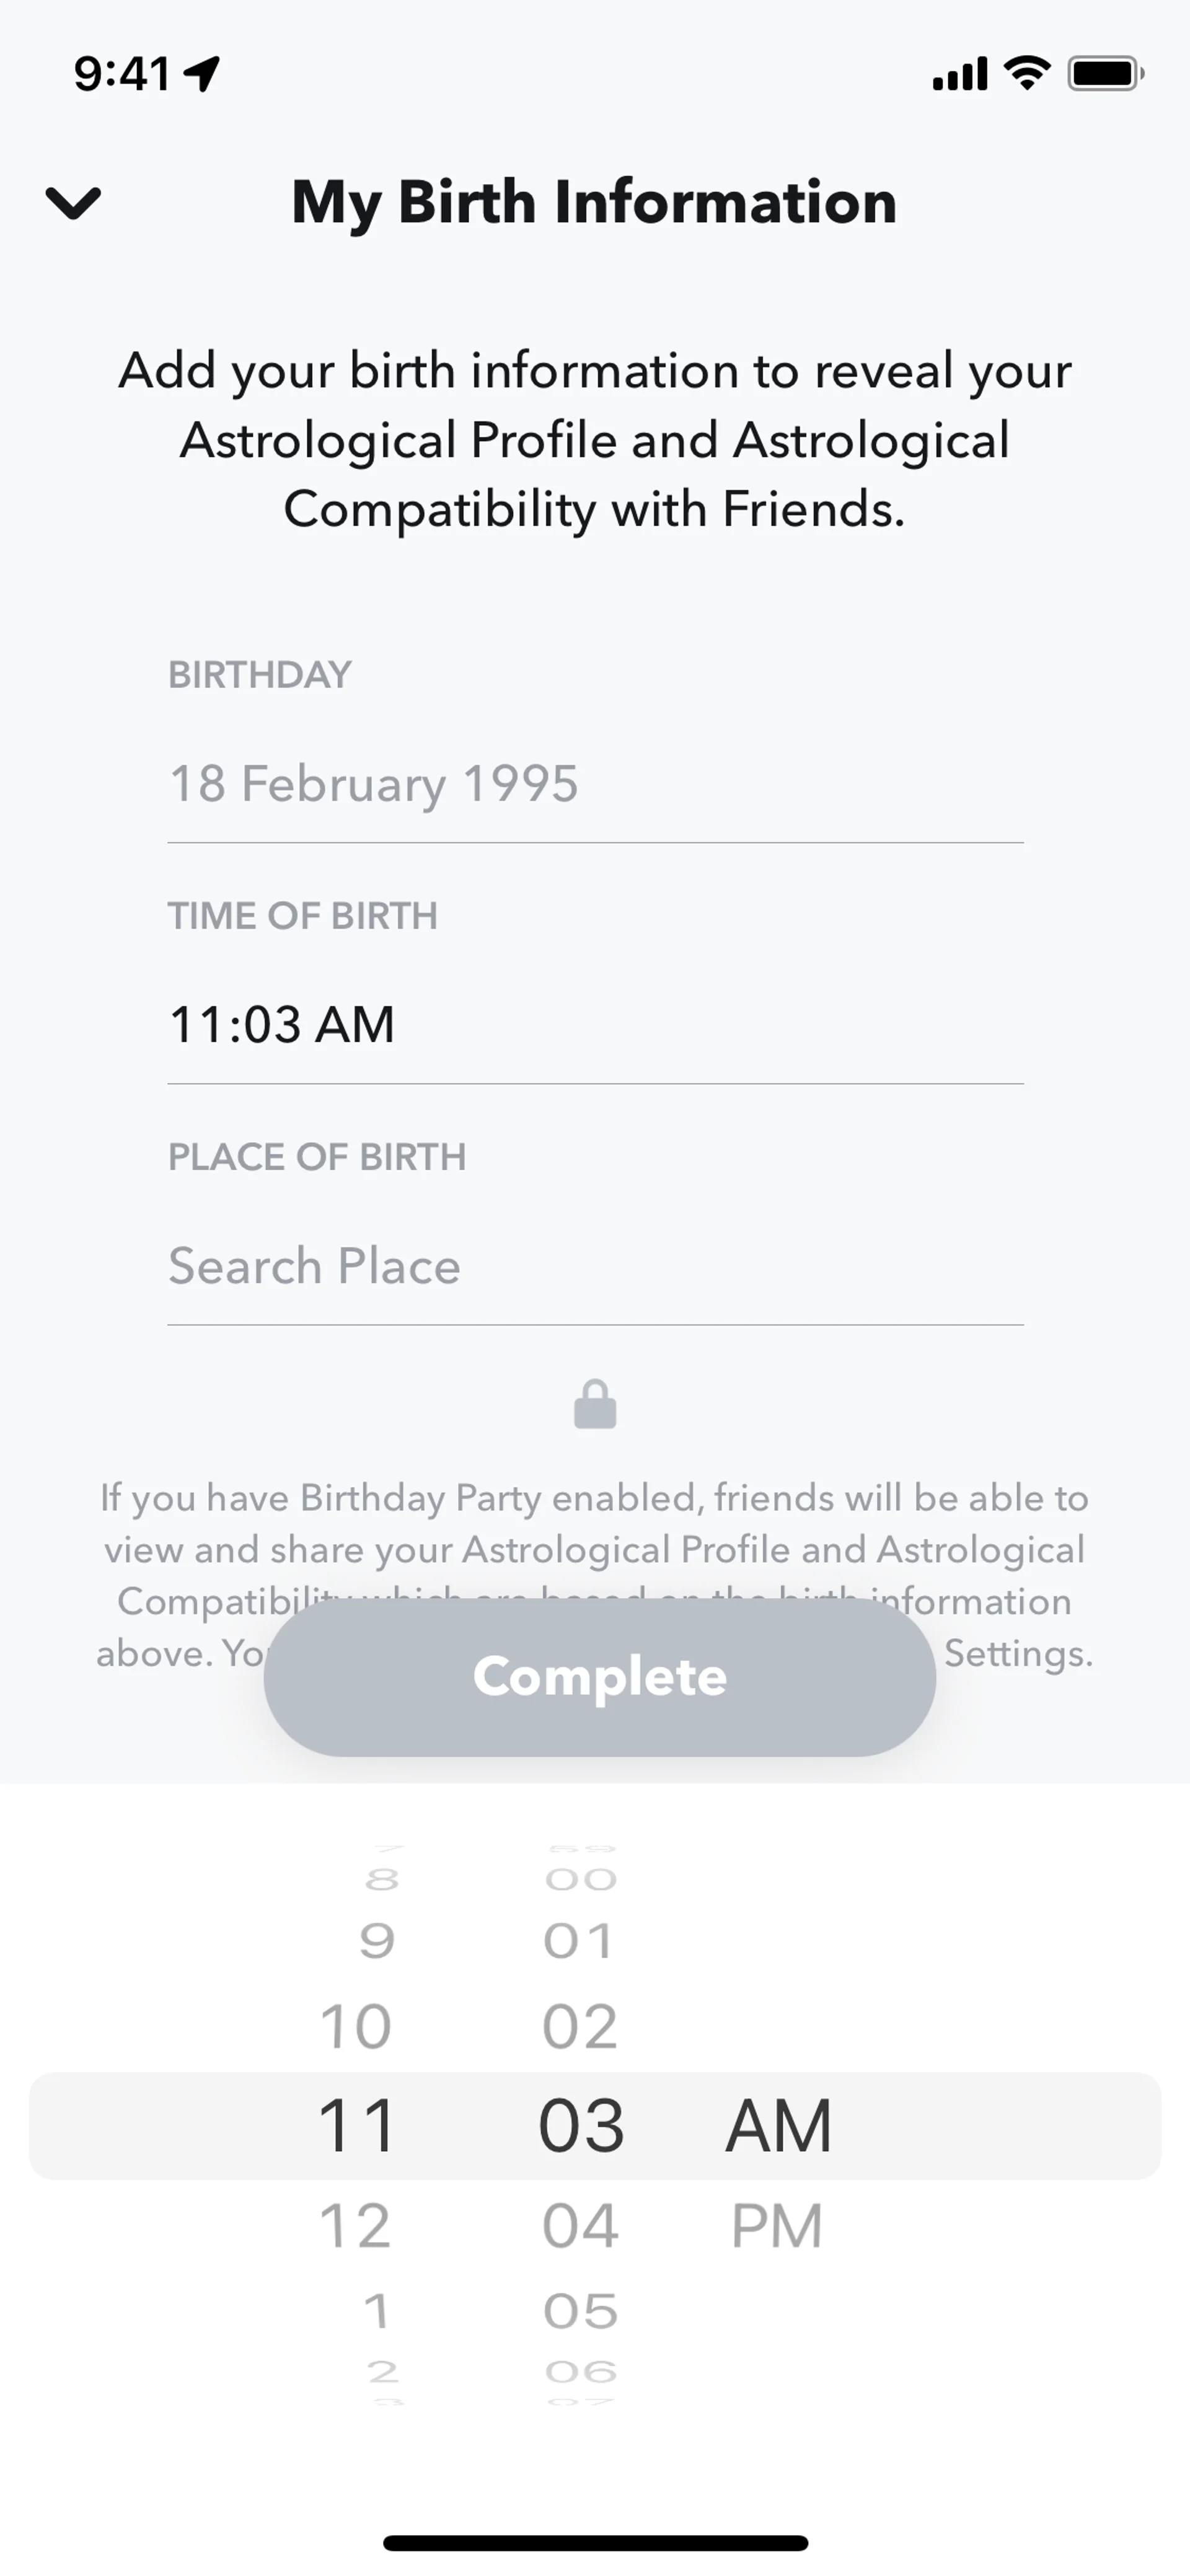Tap the home indicator bar

[595, 2543]
